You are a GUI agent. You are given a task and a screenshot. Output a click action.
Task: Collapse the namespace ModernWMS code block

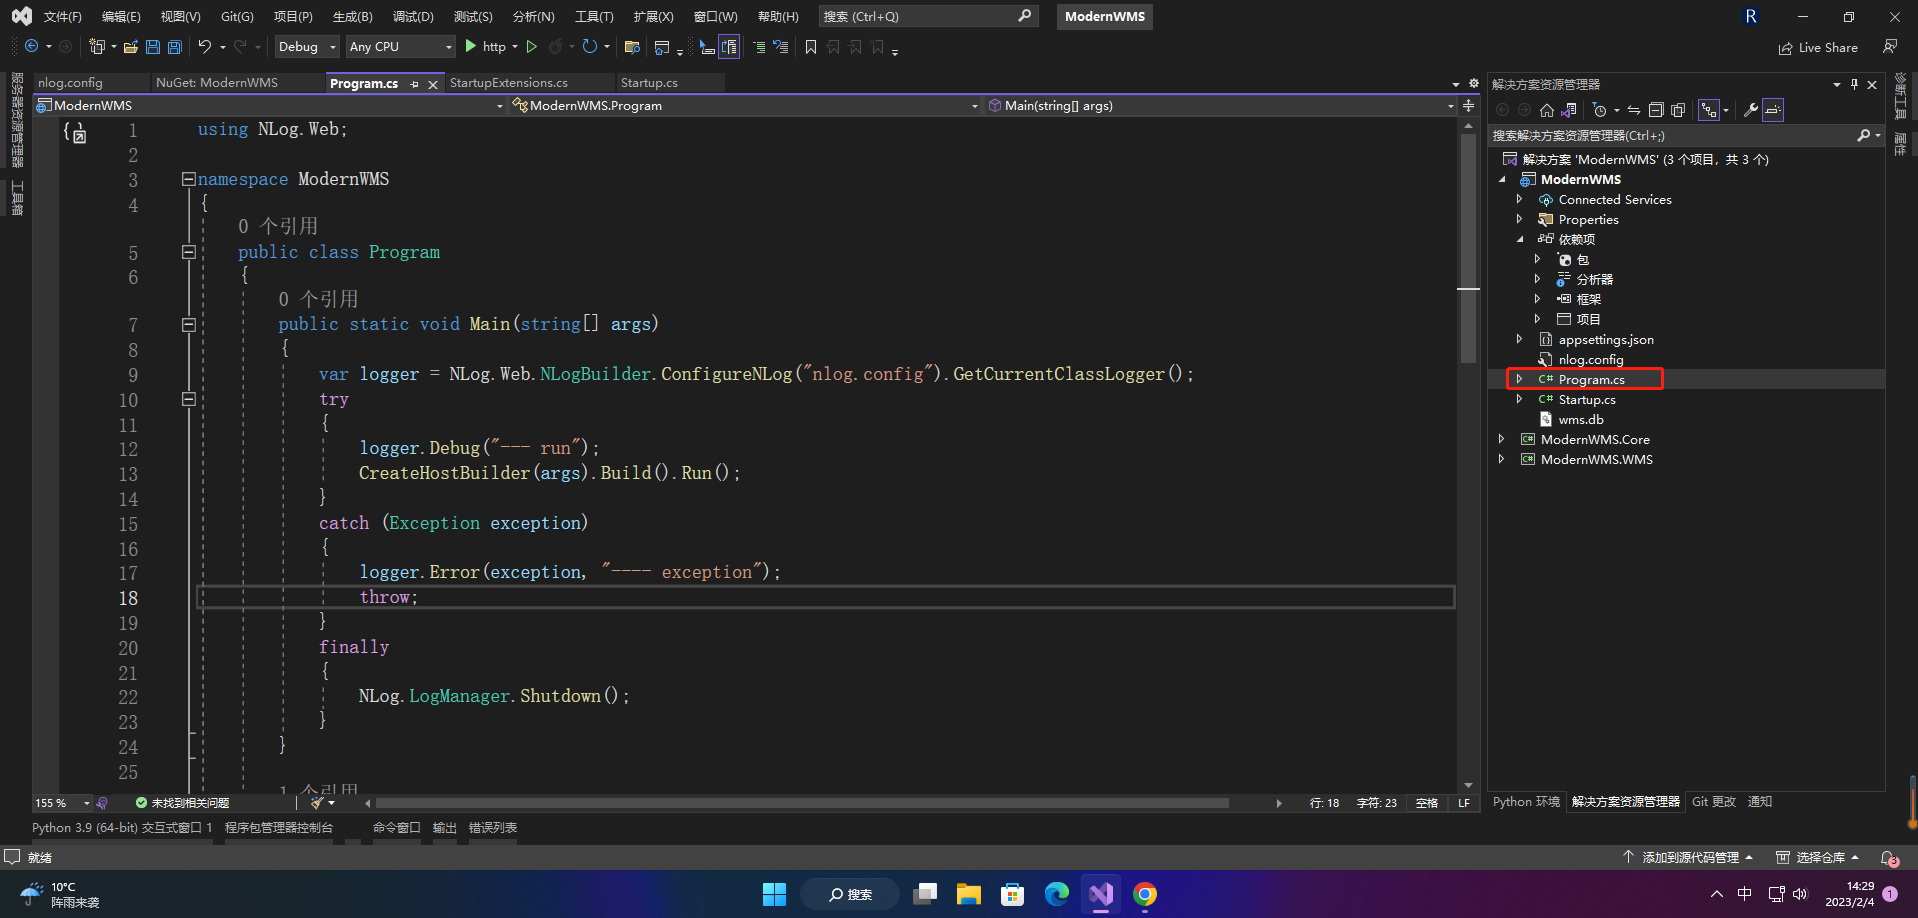[x=188, y=179]
